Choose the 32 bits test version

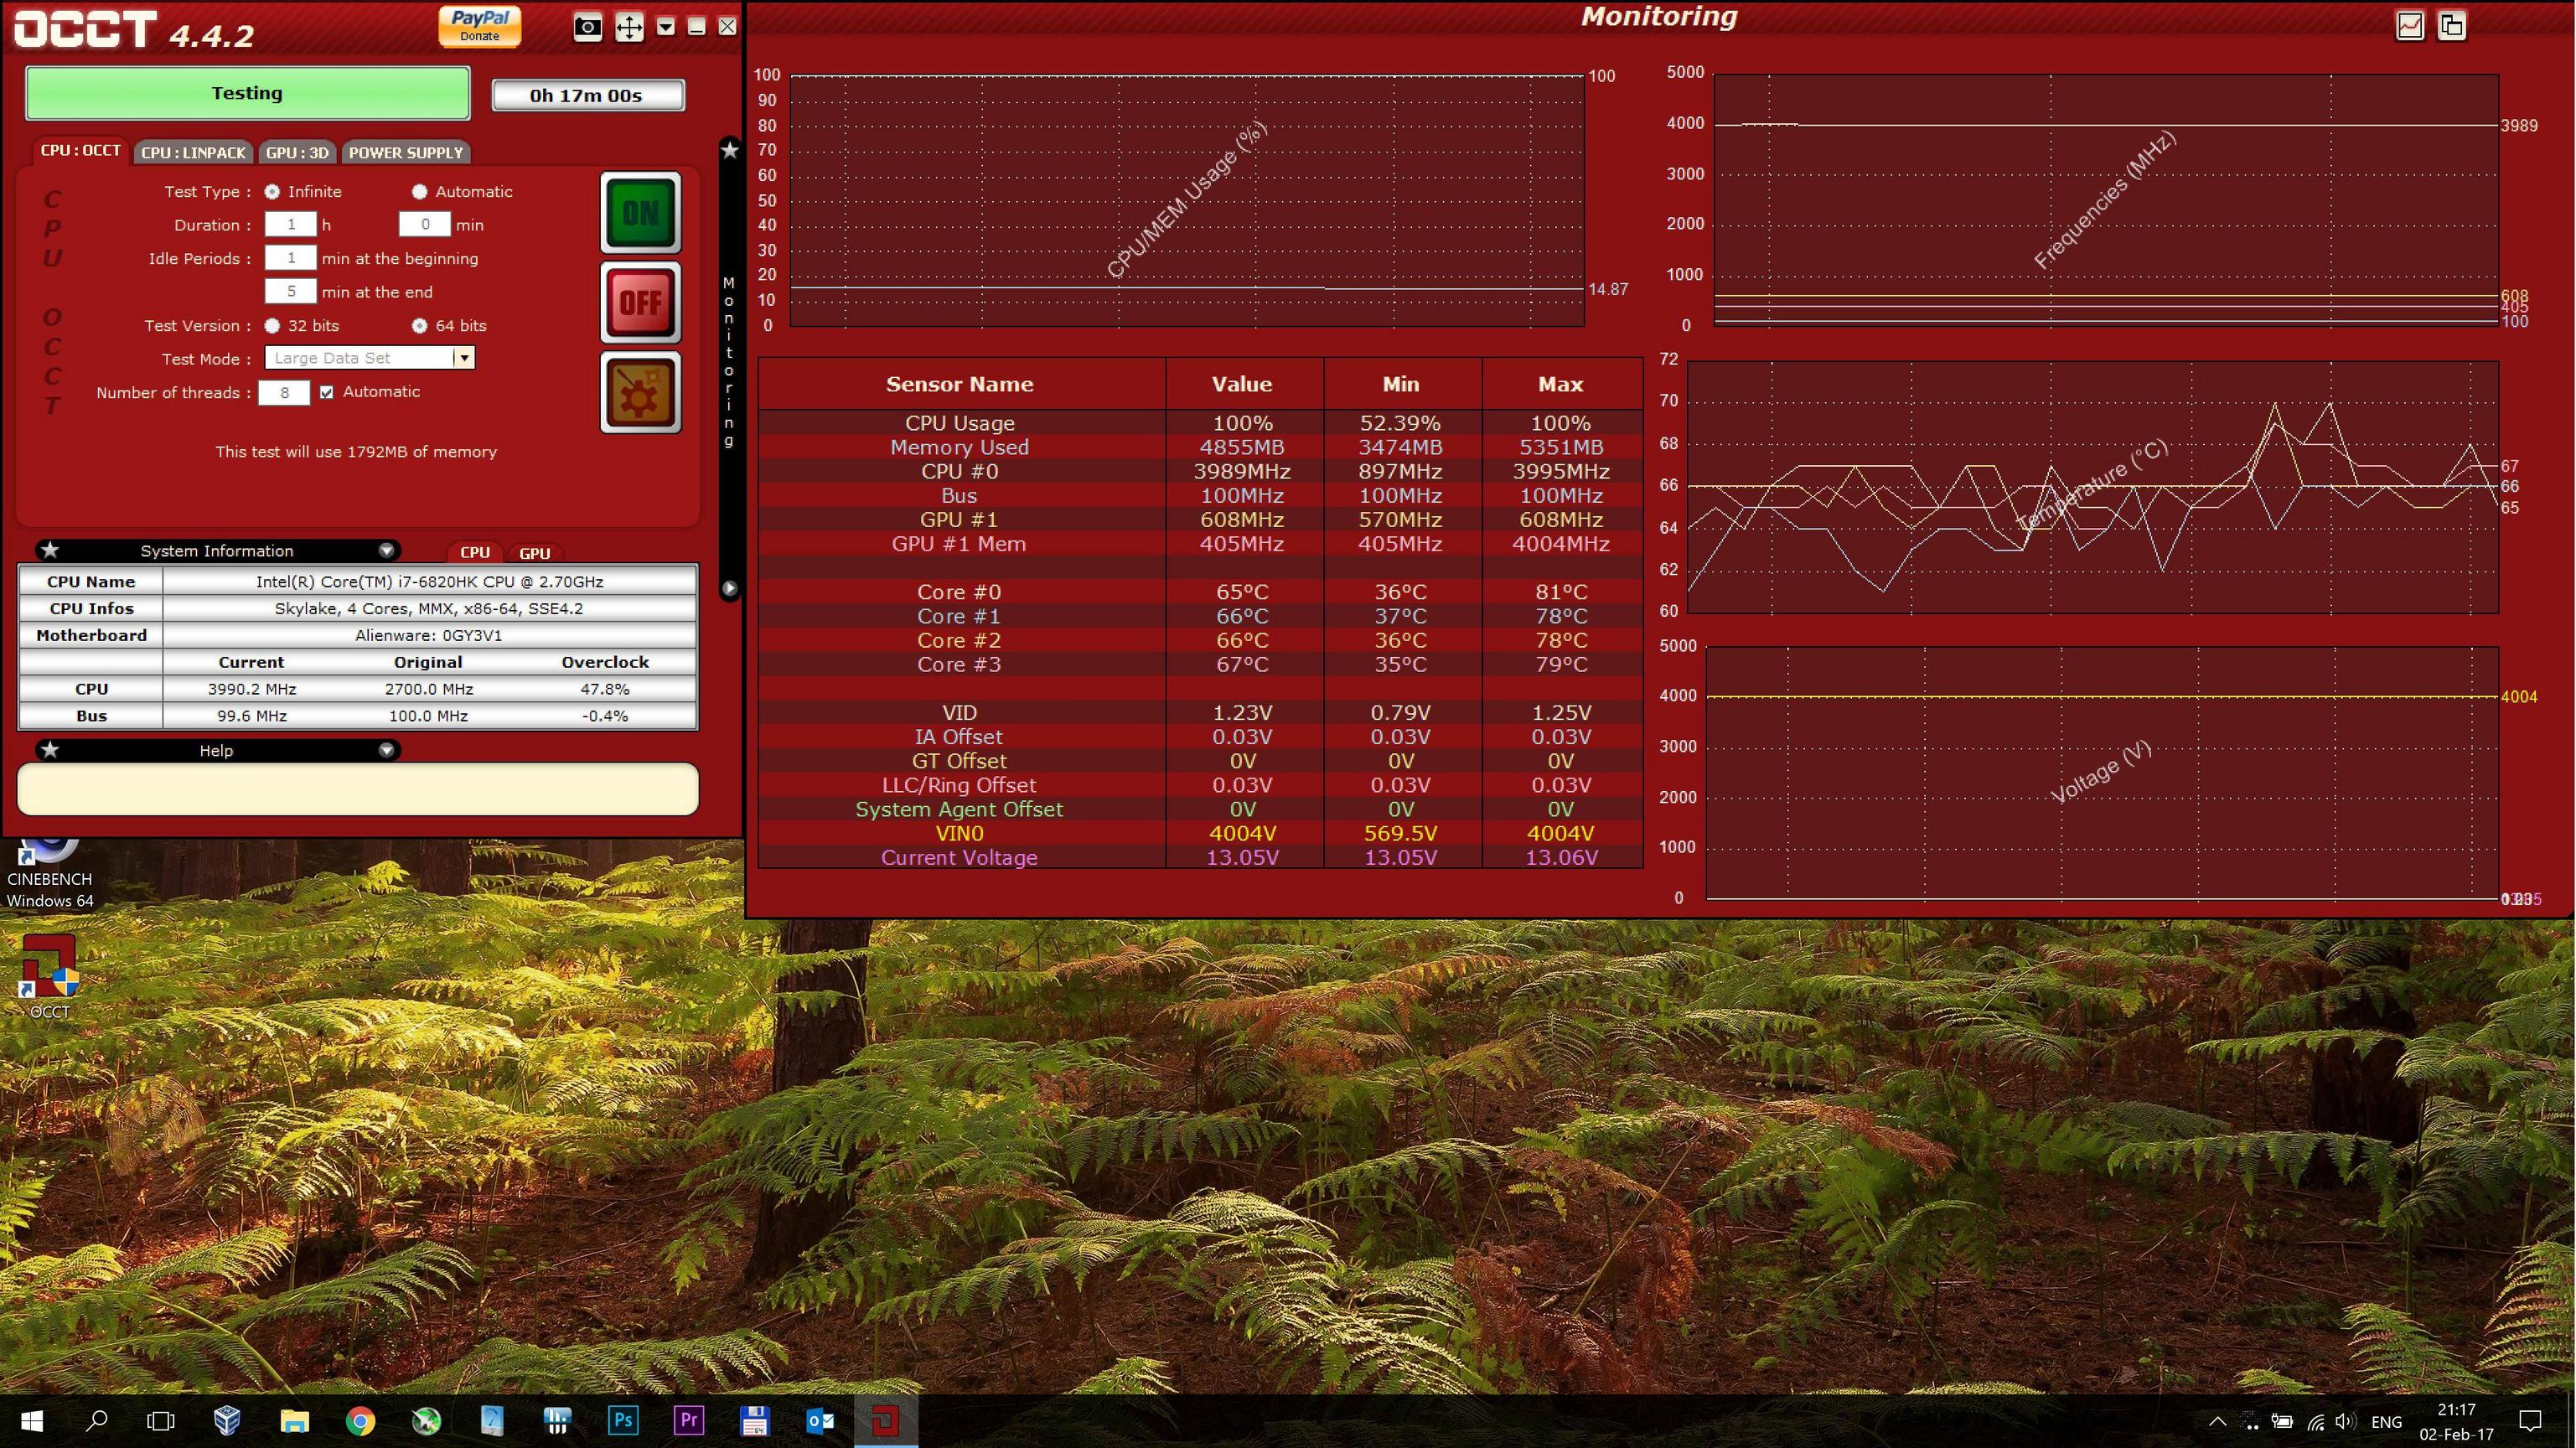[x=272, y=325]
